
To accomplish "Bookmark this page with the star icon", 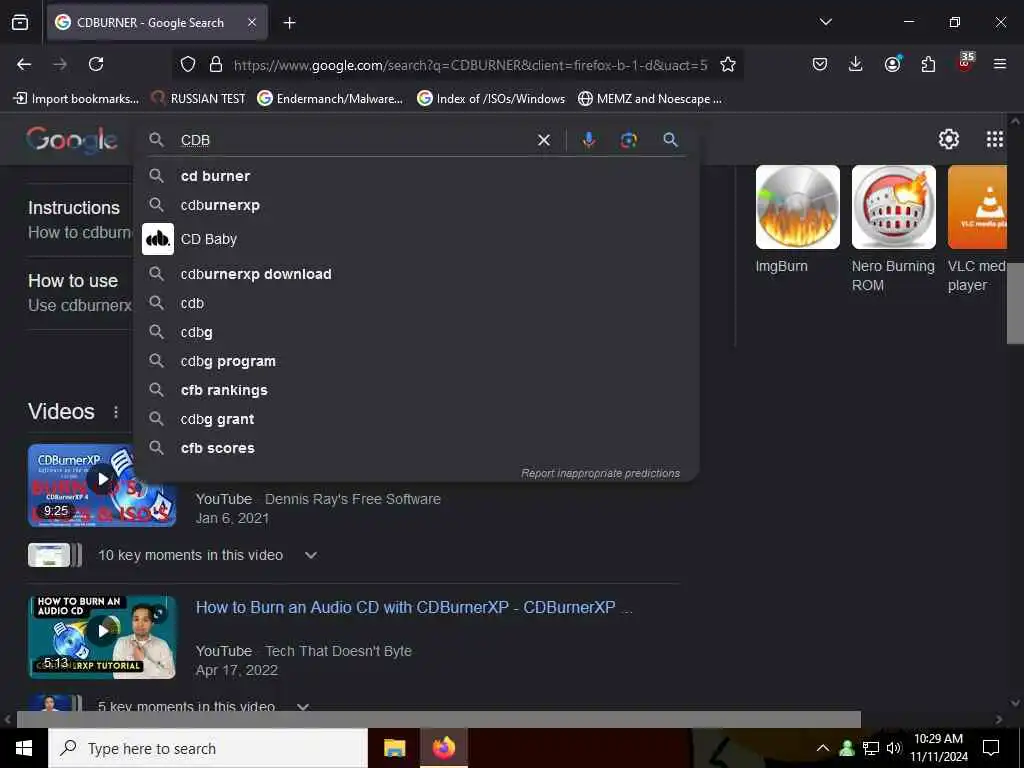I will [x=728, y=64].
